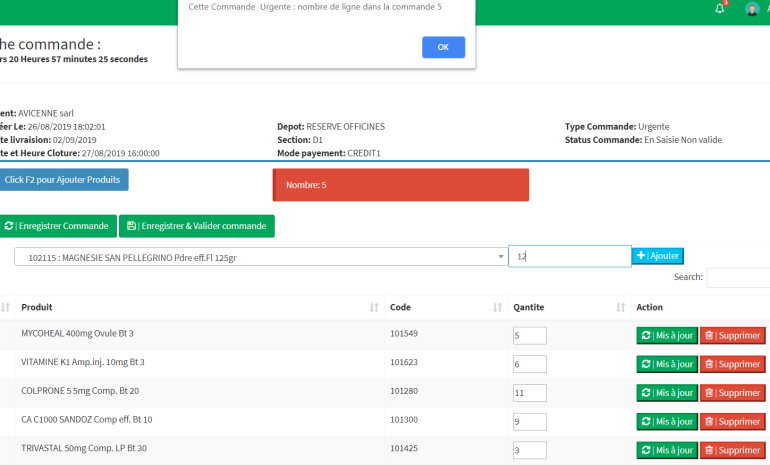The width and height of the screenshot is (770, 465).
Task: Open the product selection dropdown
Action: point(260,257)
